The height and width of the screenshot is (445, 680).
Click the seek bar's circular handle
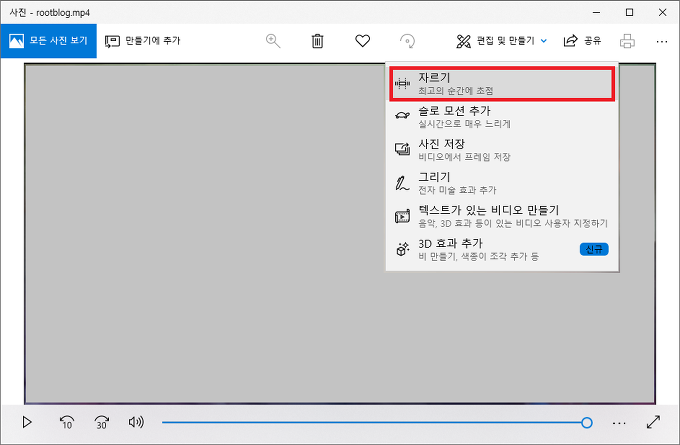587,422
